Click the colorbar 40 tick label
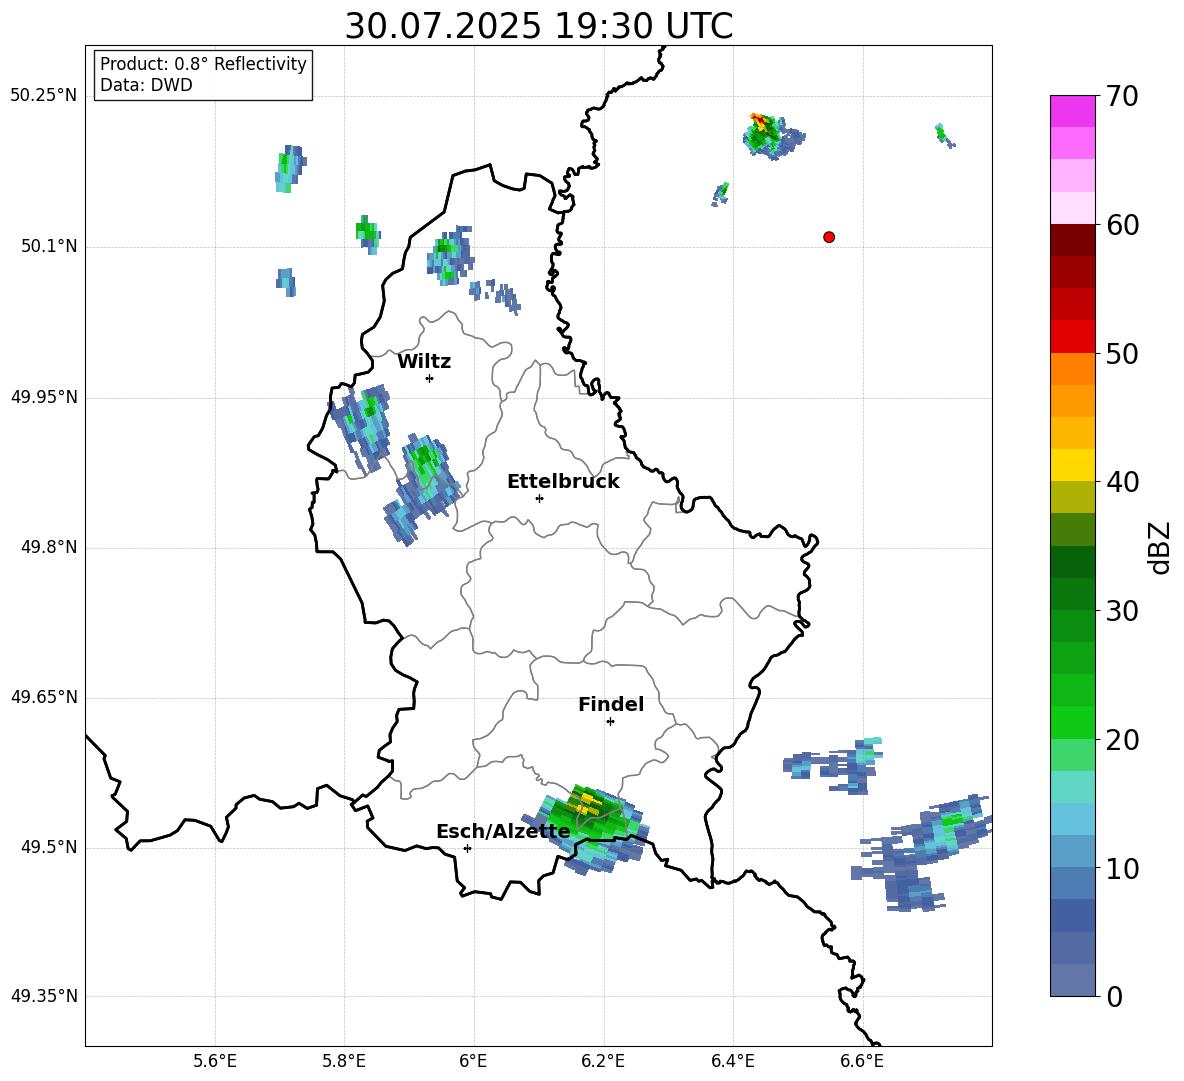 [1122, 482]
